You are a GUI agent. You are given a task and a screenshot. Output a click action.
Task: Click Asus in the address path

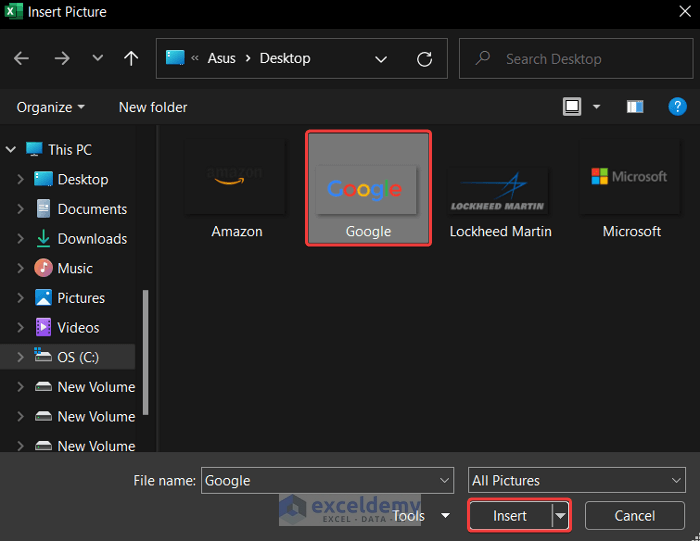221,58
